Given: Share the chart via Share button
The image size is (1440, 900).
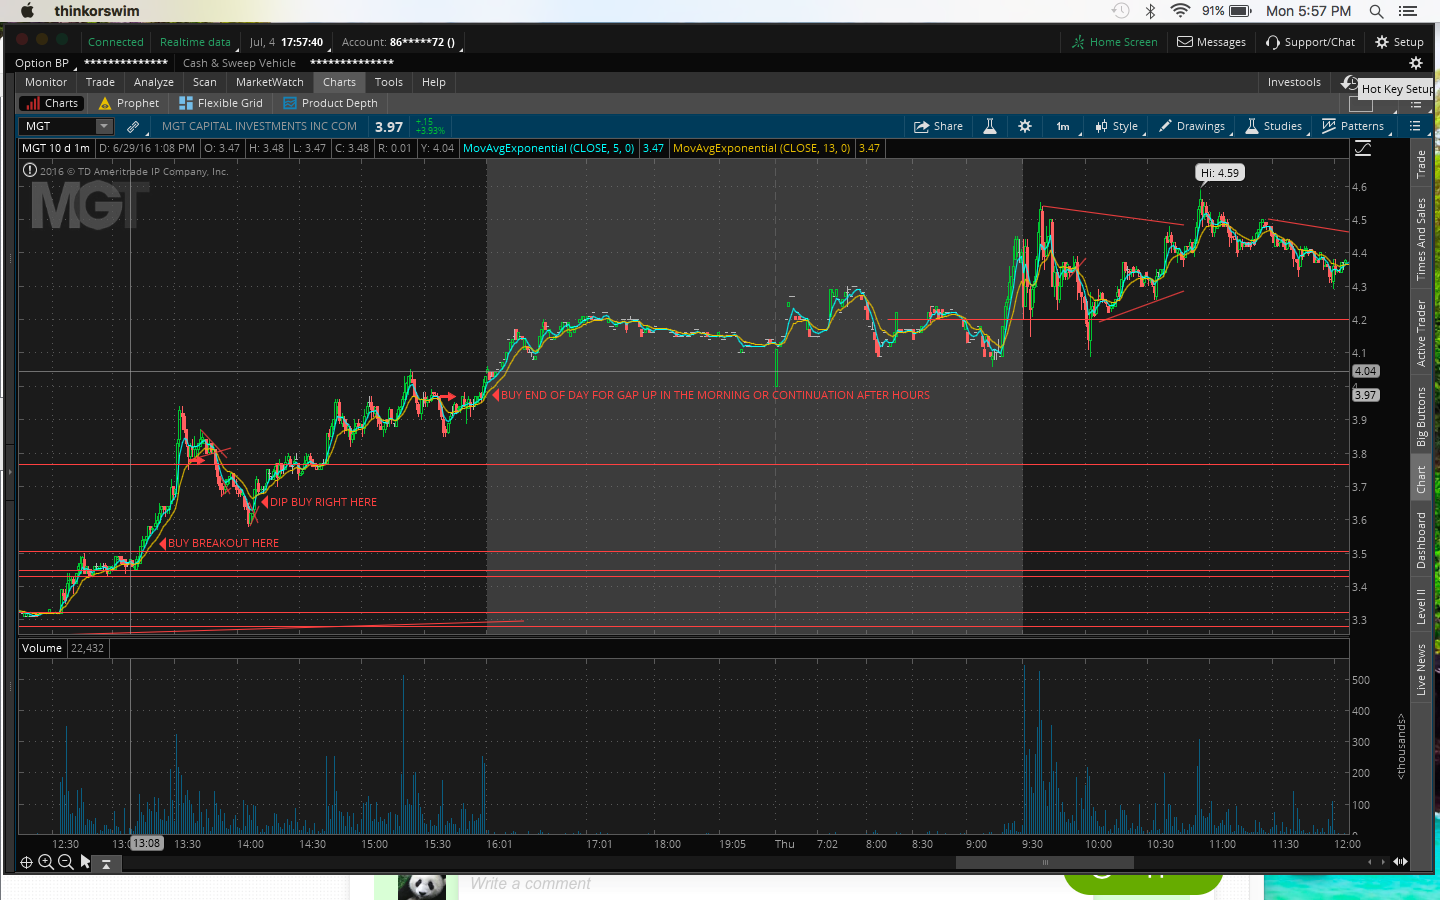Looking at the screenshot, I should [x=938, y=126].
